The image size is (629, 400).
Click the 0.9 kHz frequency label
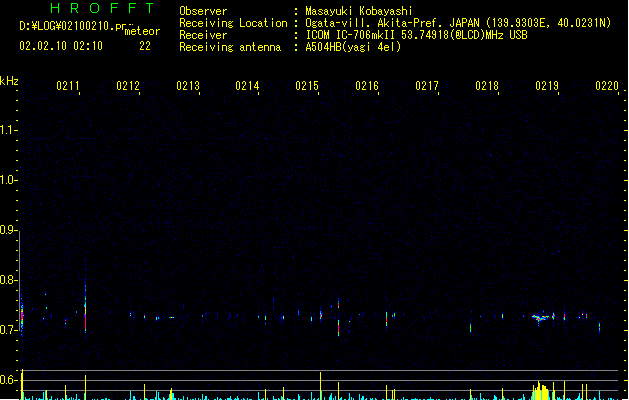pyautogui.click(x=8, y=230)
